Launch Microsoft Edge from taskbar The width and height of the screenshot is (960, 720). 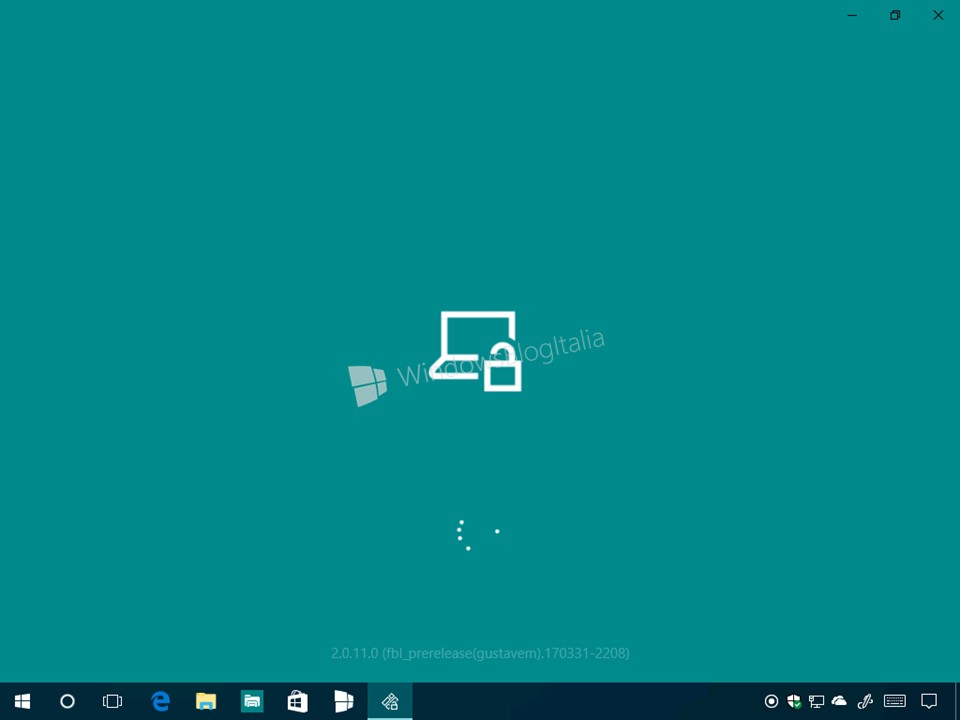[x=160, y=701]
